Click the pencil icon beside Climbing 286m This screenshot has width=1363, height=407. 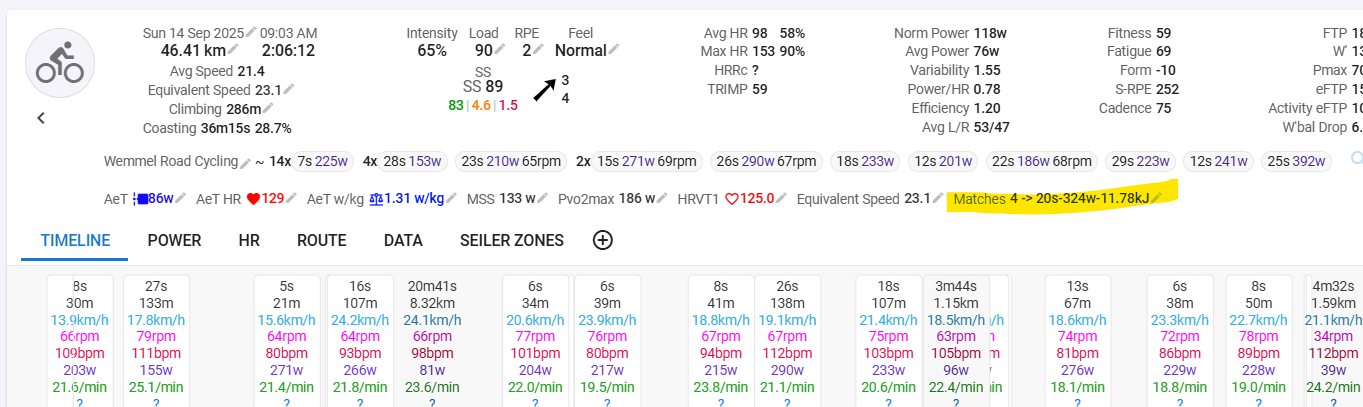coord(268,108)
